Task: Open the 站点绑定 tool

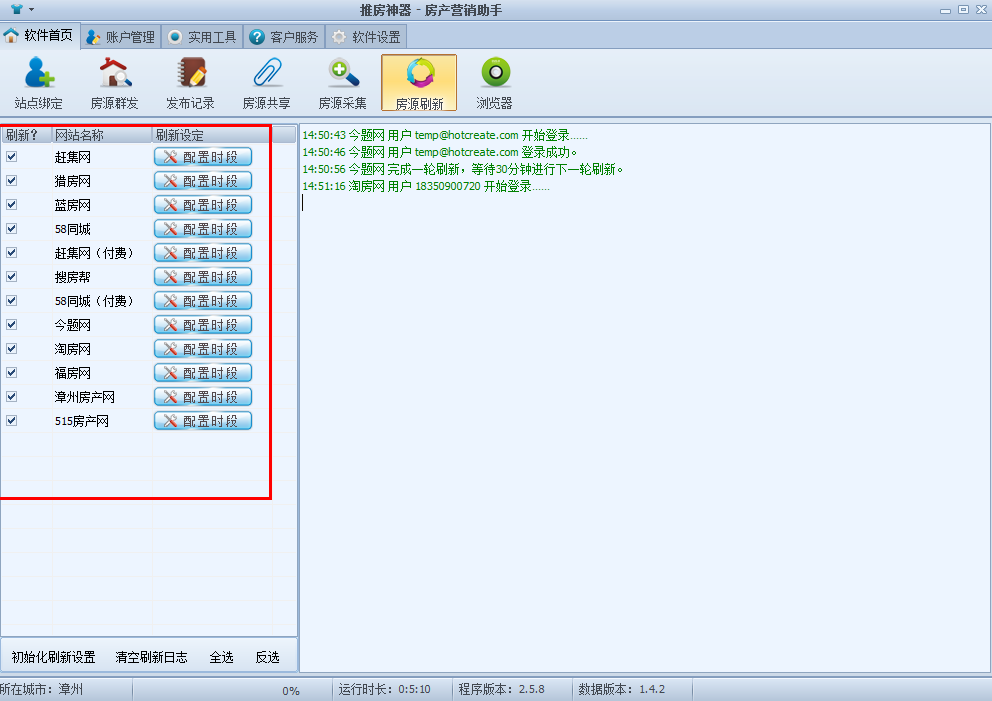Action: [39, 83]
